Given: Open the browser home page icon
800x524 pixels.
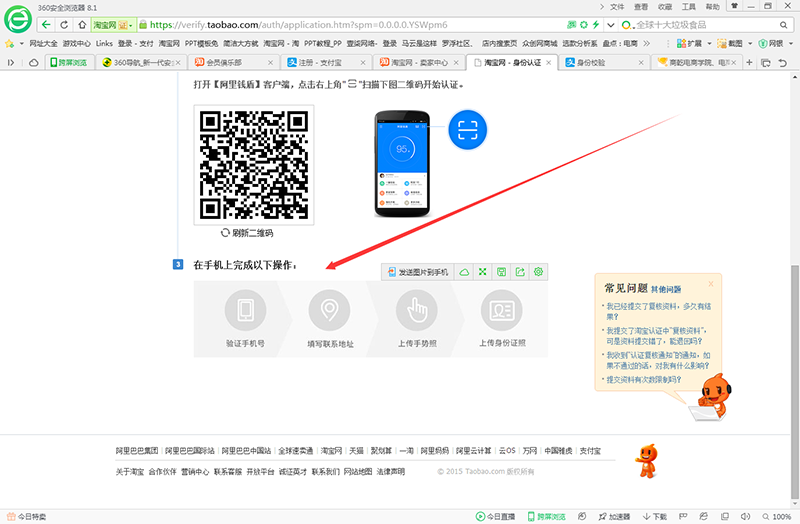Looking at the screenshot, I should coord(82,24).
